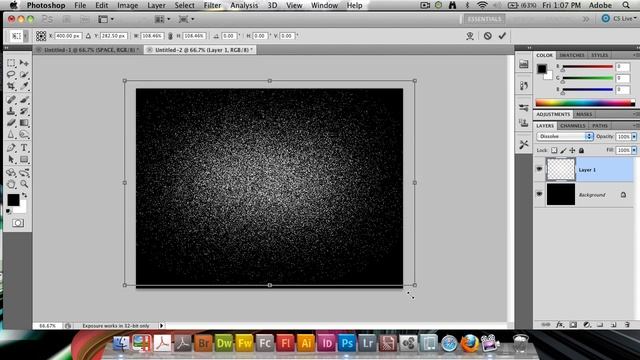The image size is (640, 360).
Task: Reset to default foreground and background colors
Action: pos(9,211)
